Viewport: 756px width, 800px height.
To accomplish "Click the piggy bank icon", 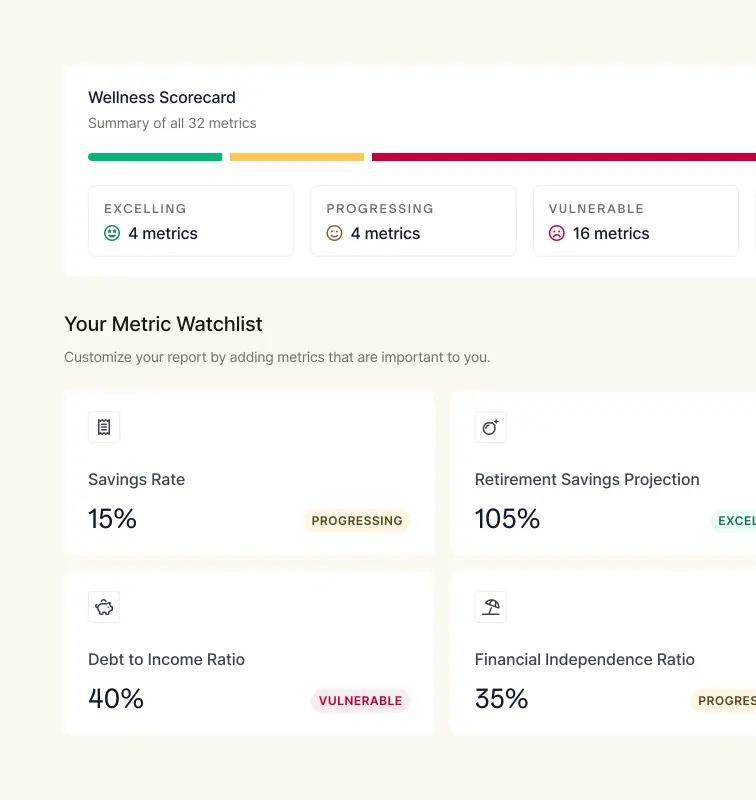I will point(104,607).
